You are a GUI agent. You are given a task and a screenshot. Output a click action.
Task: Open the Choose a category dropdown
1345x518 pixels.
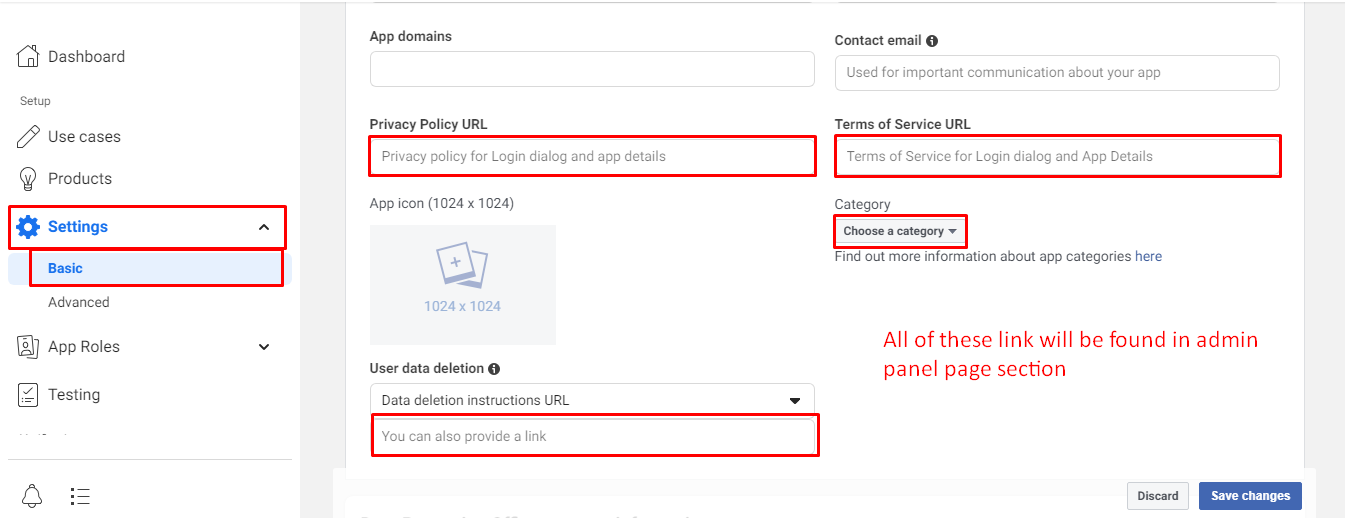point(900,231)
